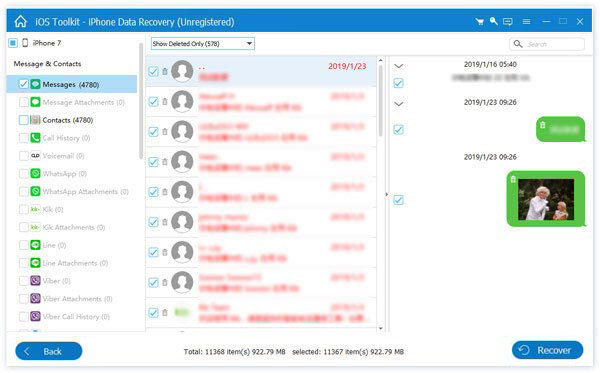The width and height of the screenshot is (600, 373).
Task: Click the search magnifier icon
Action: 518,44
